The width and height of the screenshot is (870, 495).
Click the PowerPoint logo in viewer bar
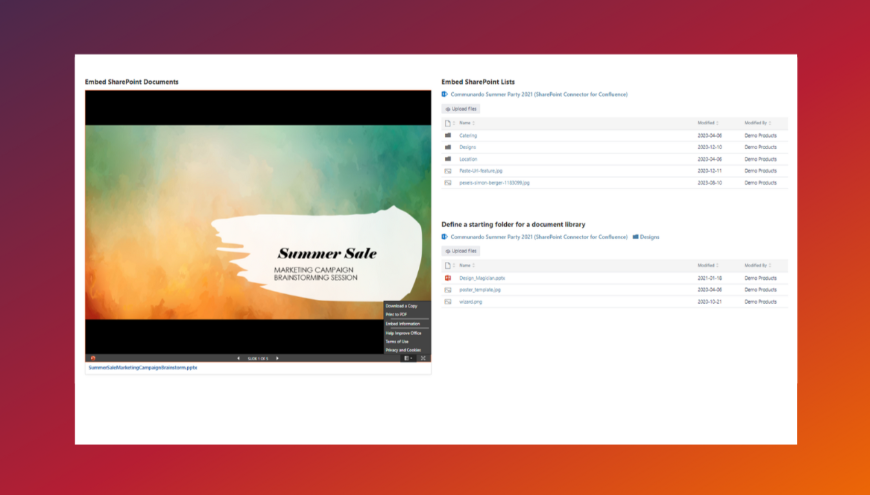(x=93, y=358)
